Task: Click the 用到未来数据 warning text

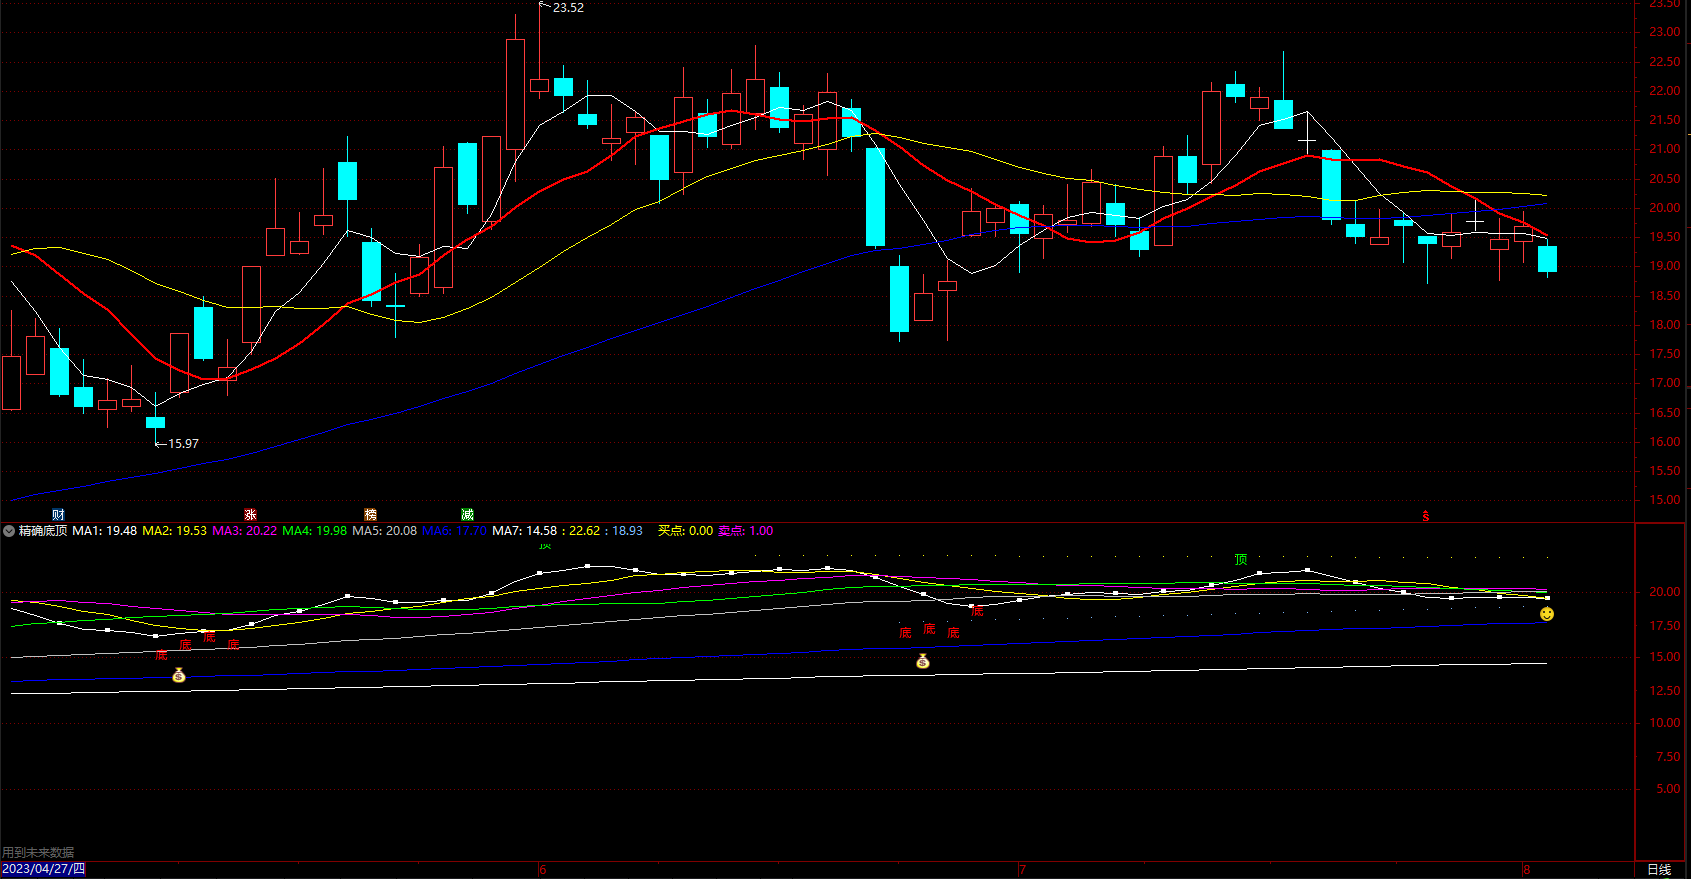Action: coord(38,853)
